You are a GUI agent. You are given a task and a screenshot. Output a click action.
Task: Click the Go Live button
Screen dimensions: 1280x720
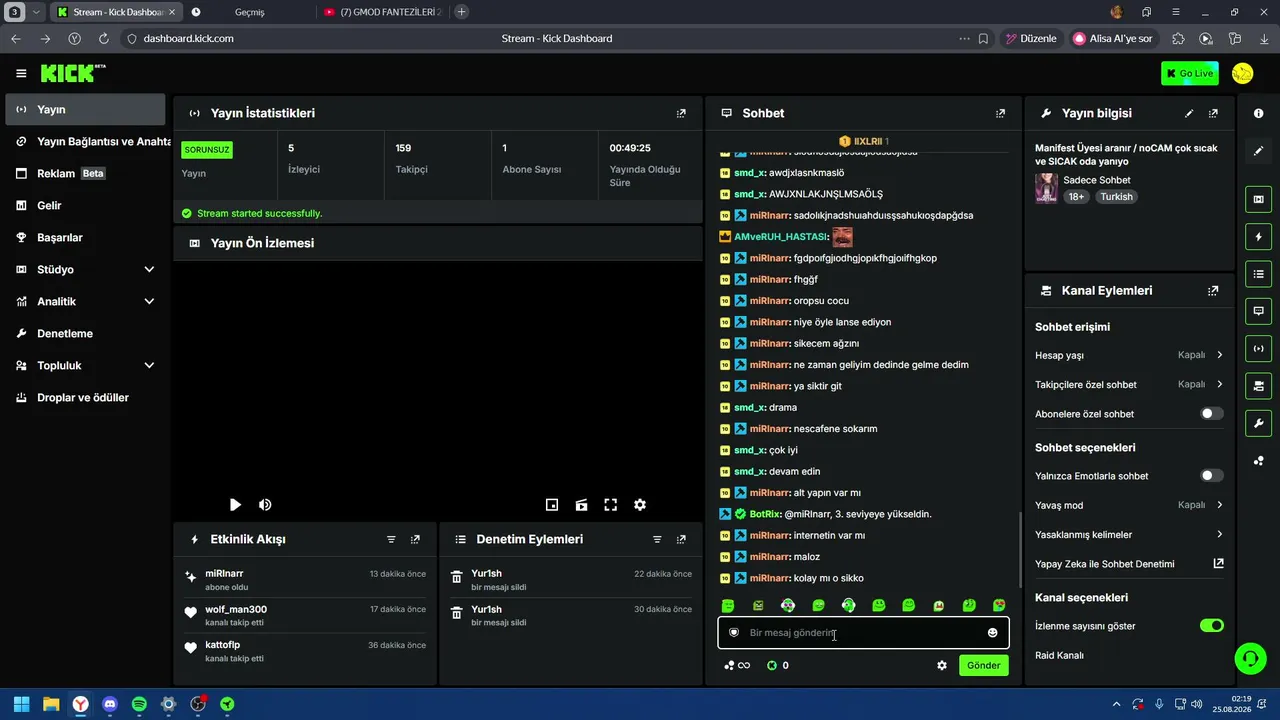point(1190,73)
